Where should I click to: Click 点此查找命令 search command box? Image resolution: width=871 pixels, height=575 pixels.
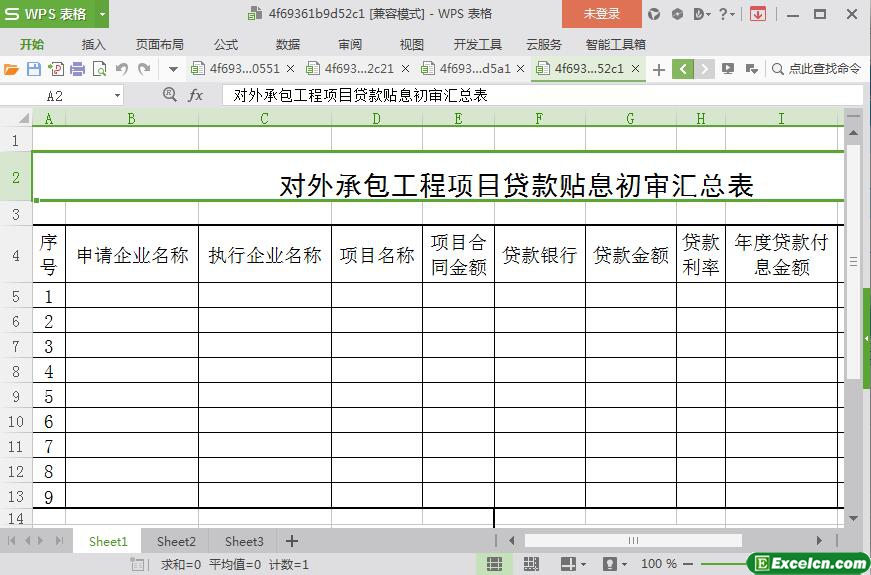(816, 69)
